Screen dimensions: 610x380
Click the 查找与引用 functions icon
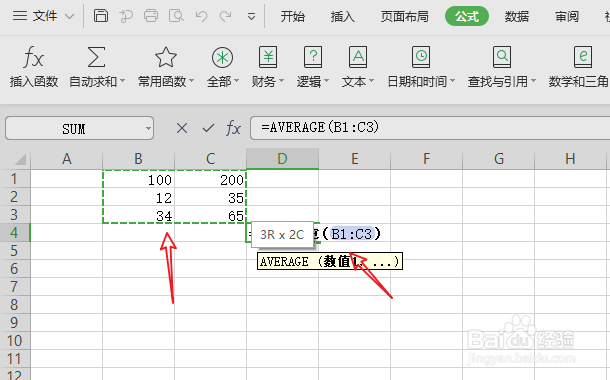click(502, 57)
